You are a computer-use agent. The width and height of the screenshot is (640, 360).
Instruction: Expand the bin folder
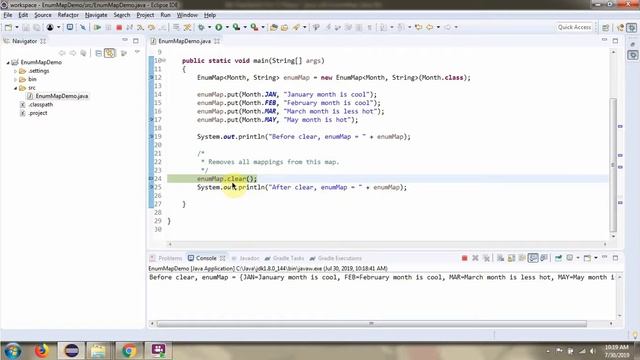click(x=16, y=80)
